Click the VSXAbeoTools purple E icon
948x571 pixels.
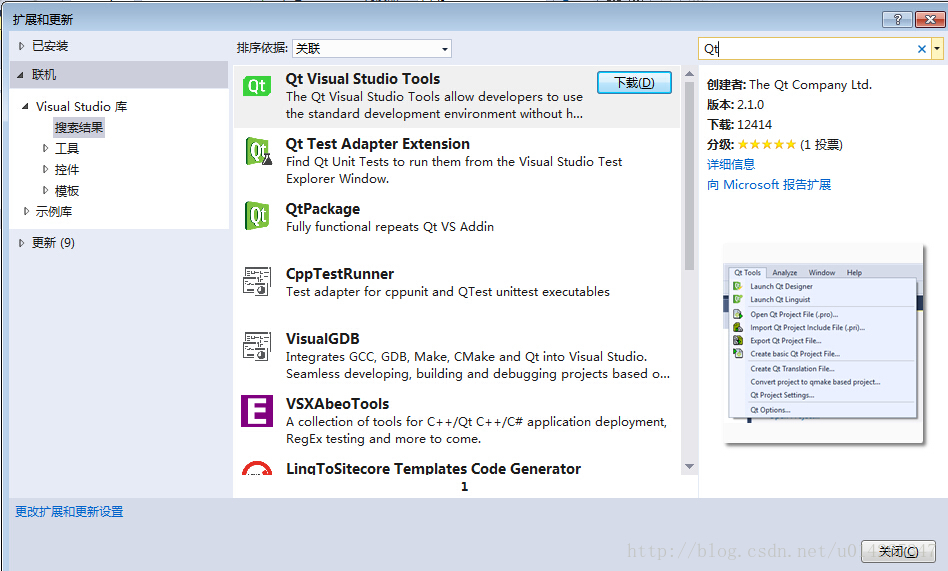[x=257, y=411]
